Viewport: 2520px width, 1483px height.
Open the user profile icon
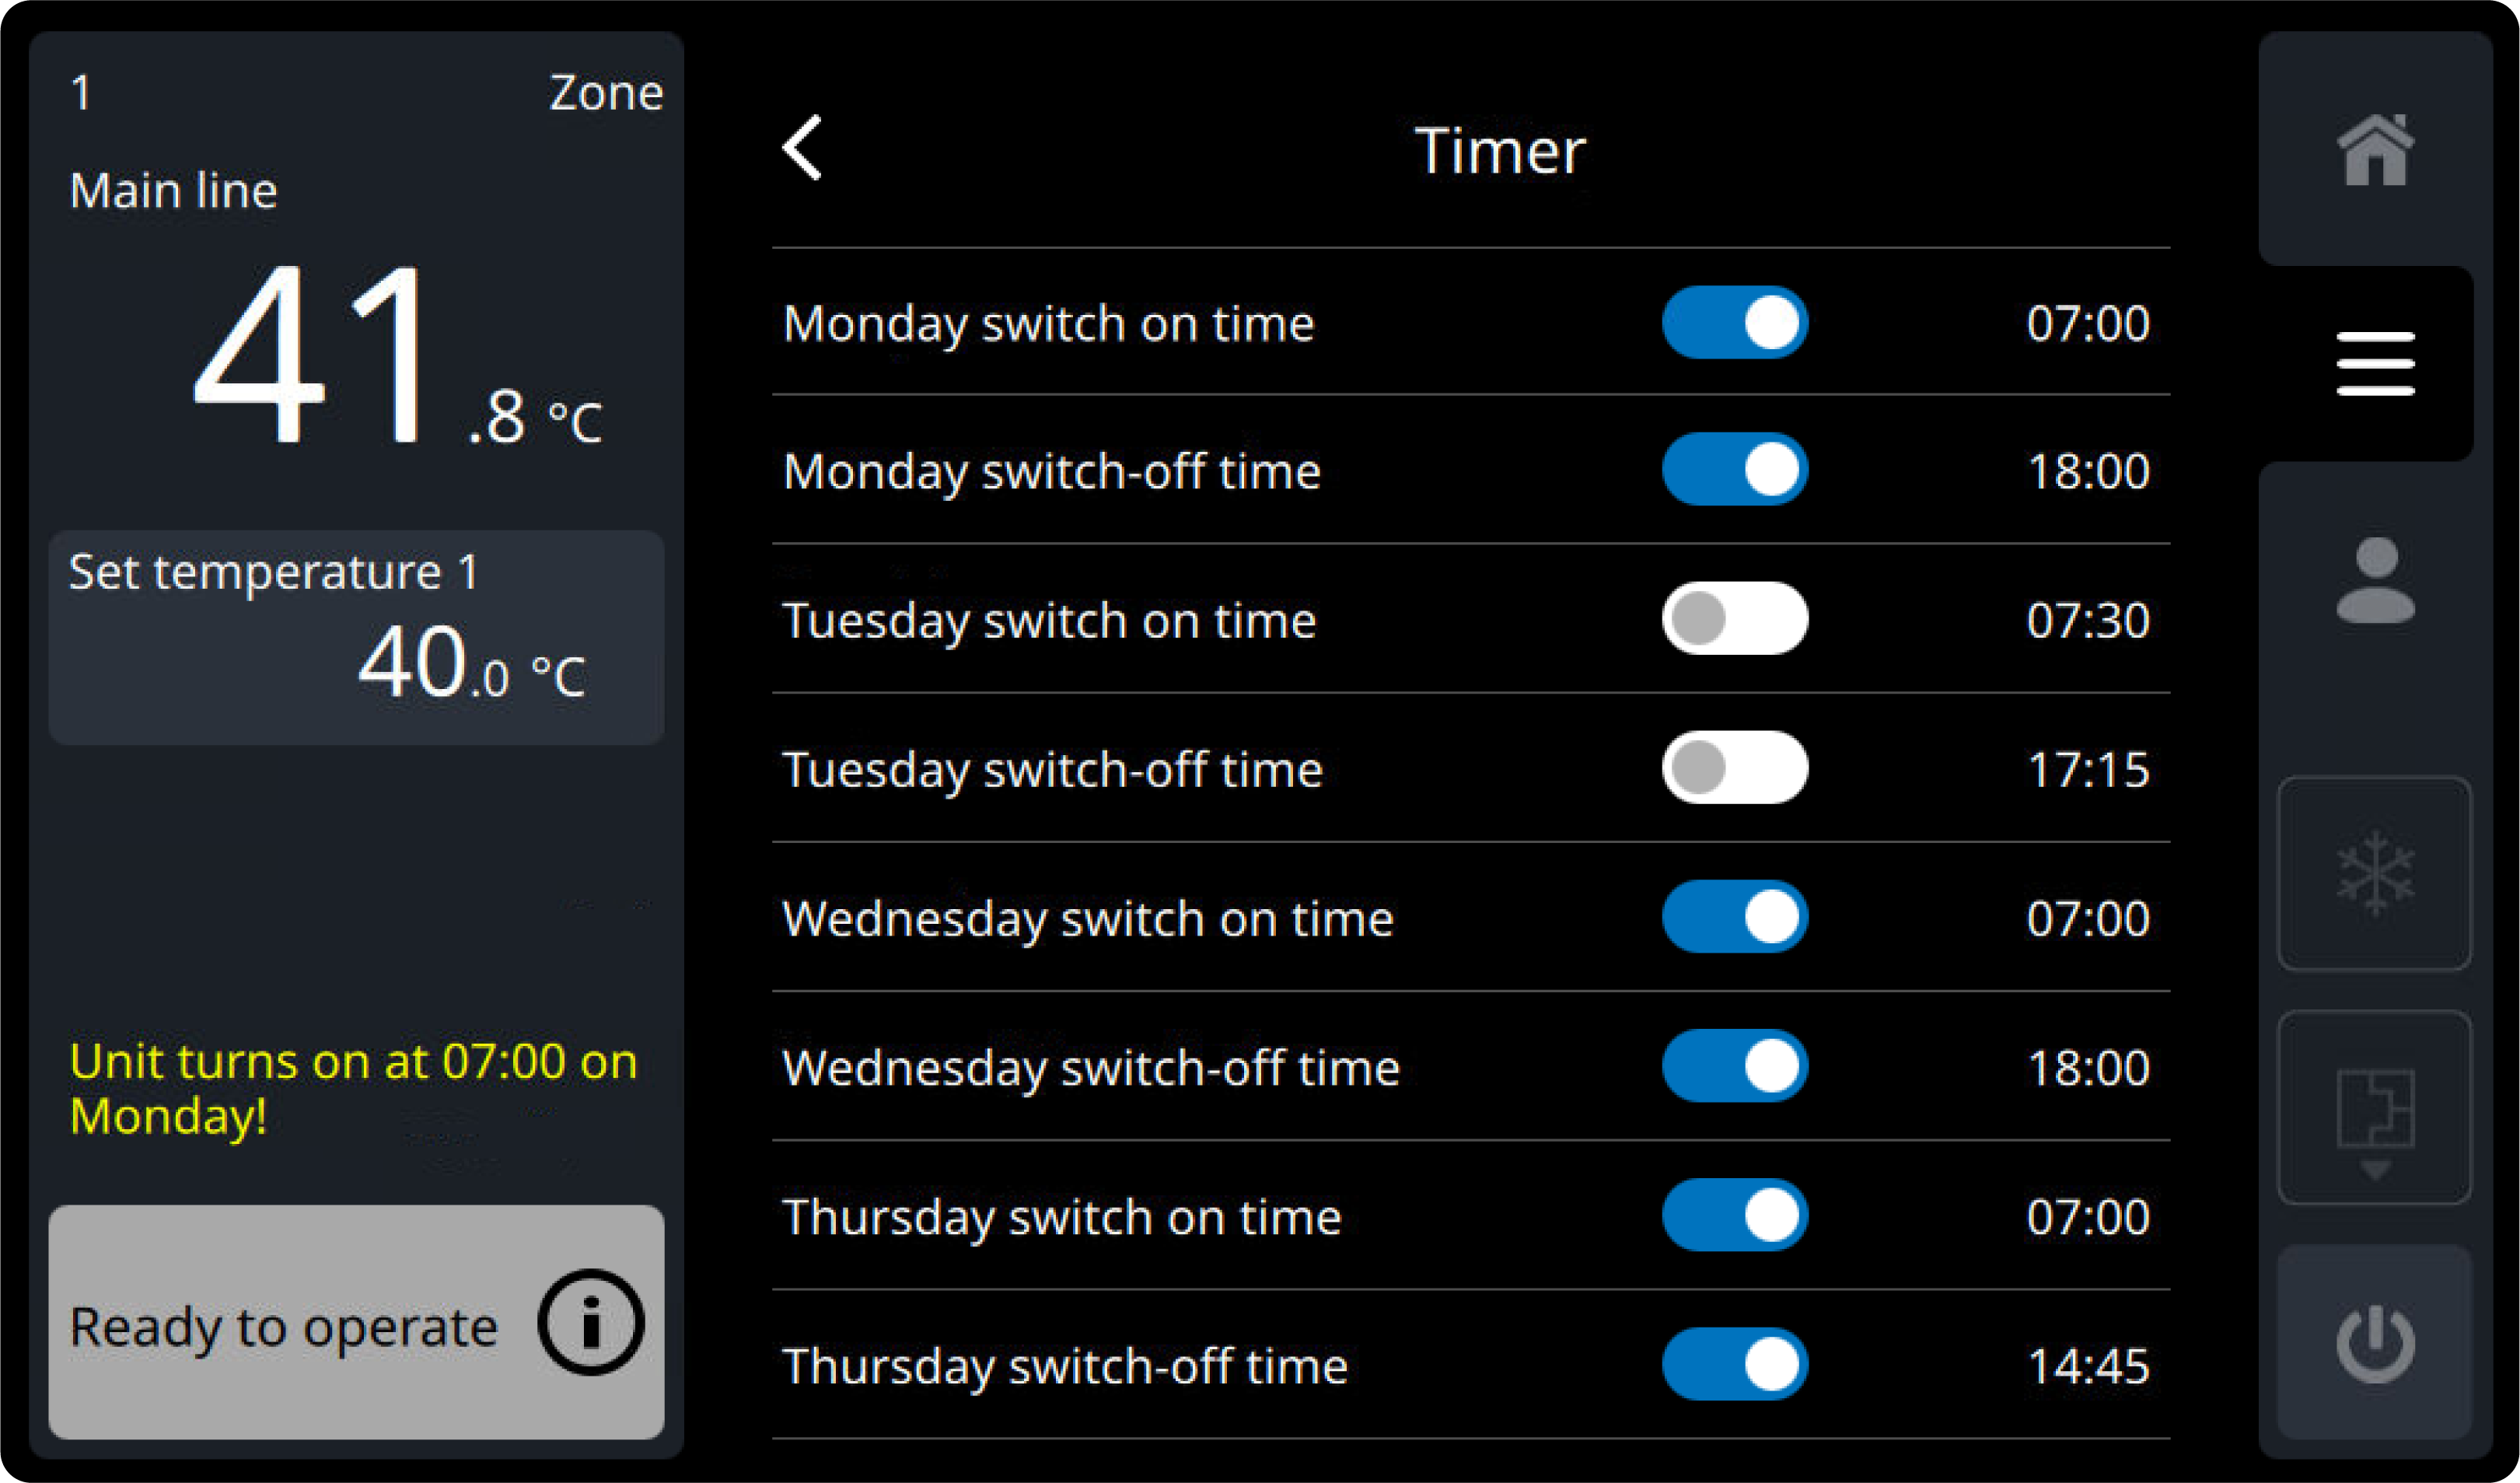tap(2375, 581)
